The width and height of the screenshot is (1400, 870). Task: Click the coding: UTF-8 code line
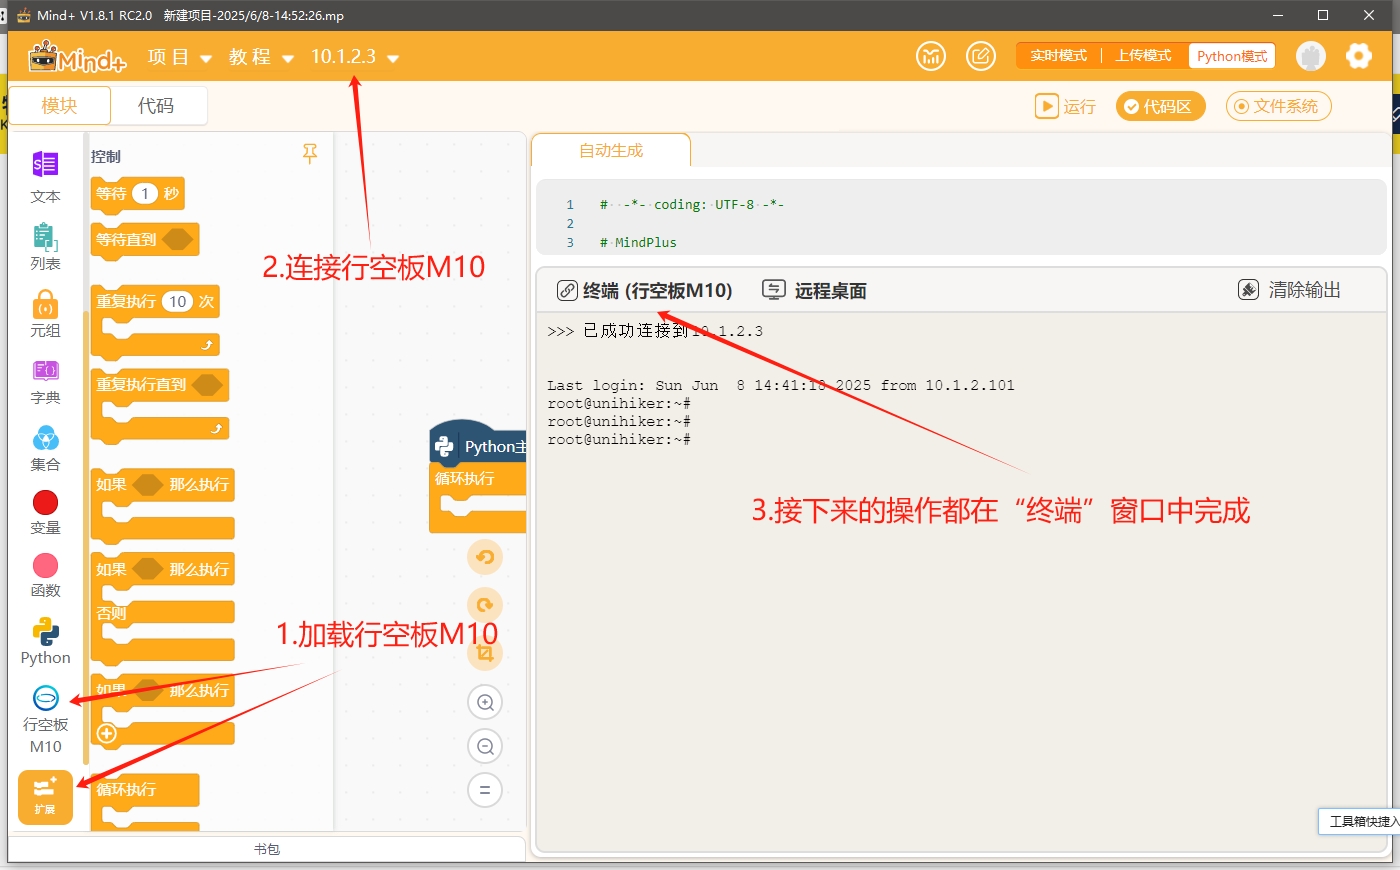pos(692,204)
